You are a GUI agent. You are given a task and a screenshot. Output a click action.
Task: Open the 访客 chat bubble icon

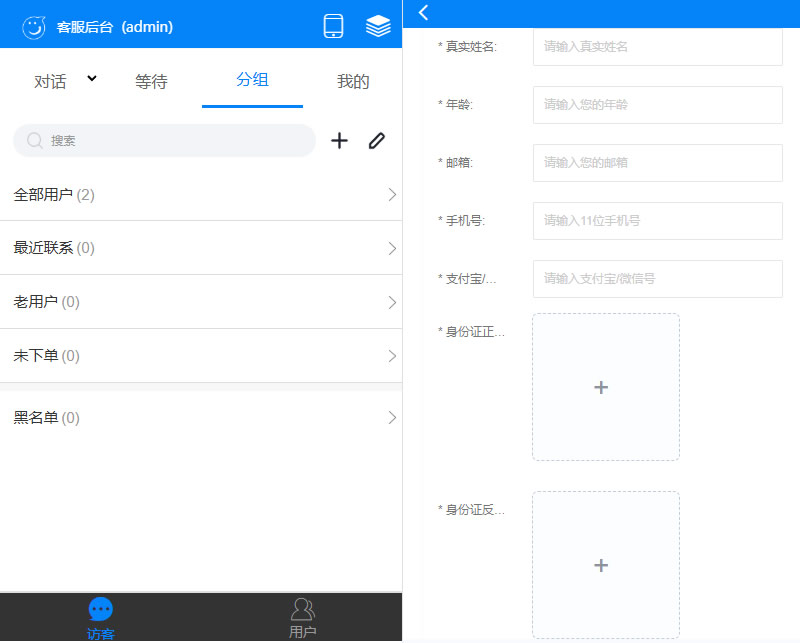[x=101, y=609]
